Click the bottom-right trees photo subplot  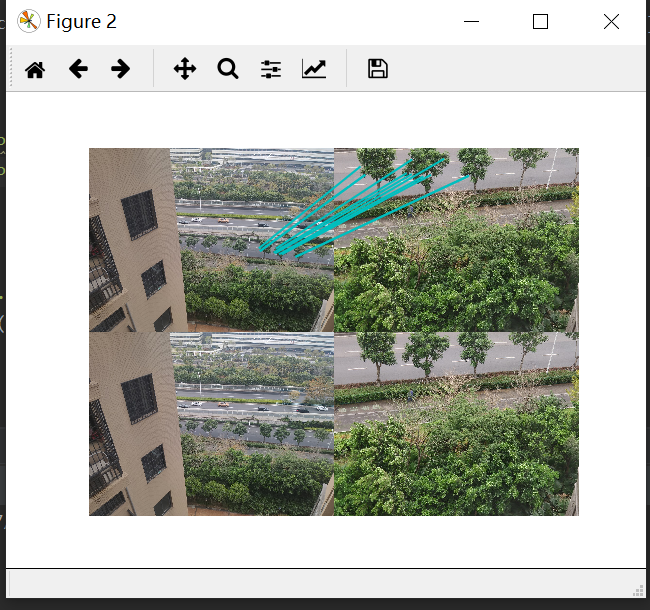[456, 424]
